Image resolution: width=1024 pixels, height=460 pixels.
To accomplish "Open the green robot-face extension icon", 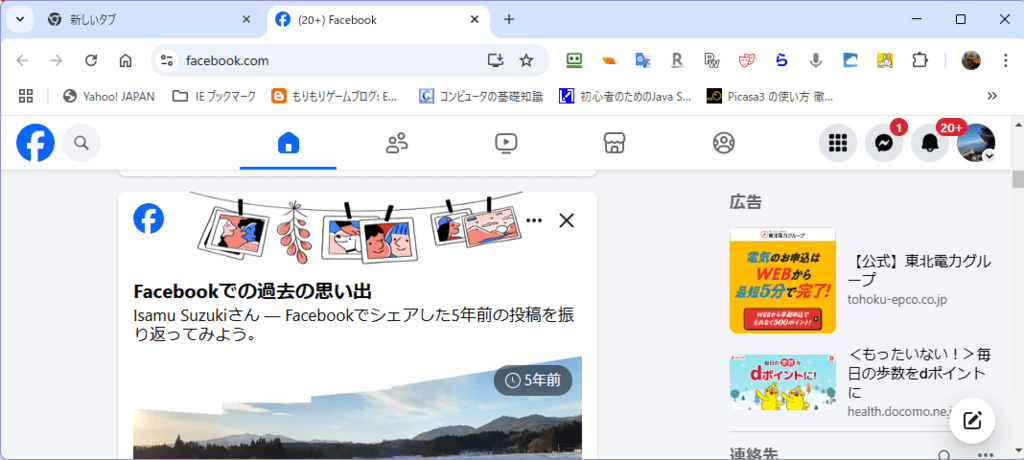I will click(574, 61).
